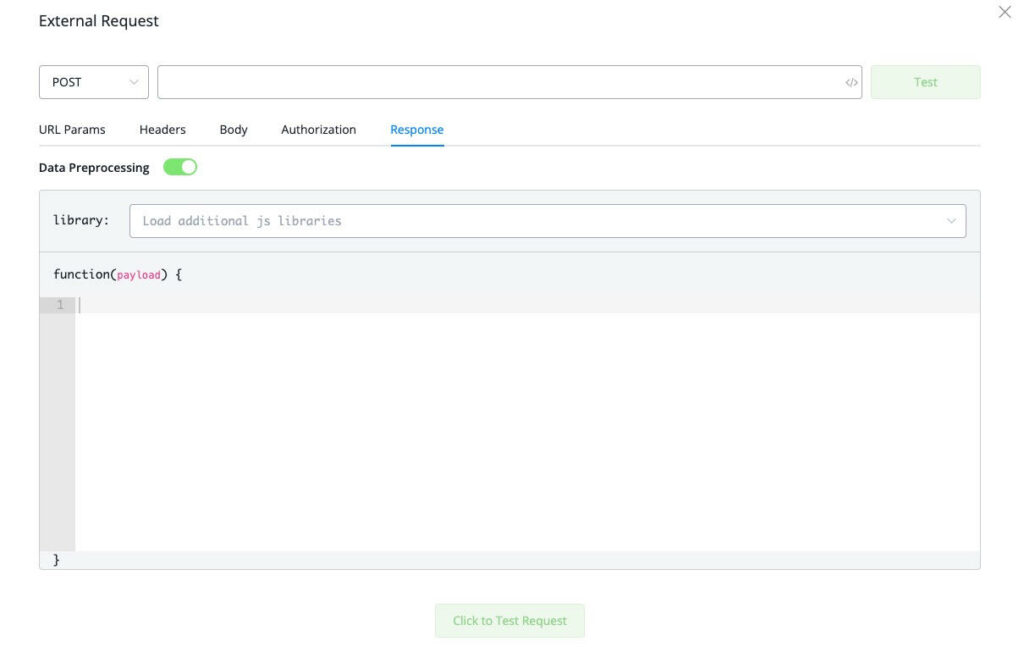
Task: Select the Body tab
Action: point(233,130)
